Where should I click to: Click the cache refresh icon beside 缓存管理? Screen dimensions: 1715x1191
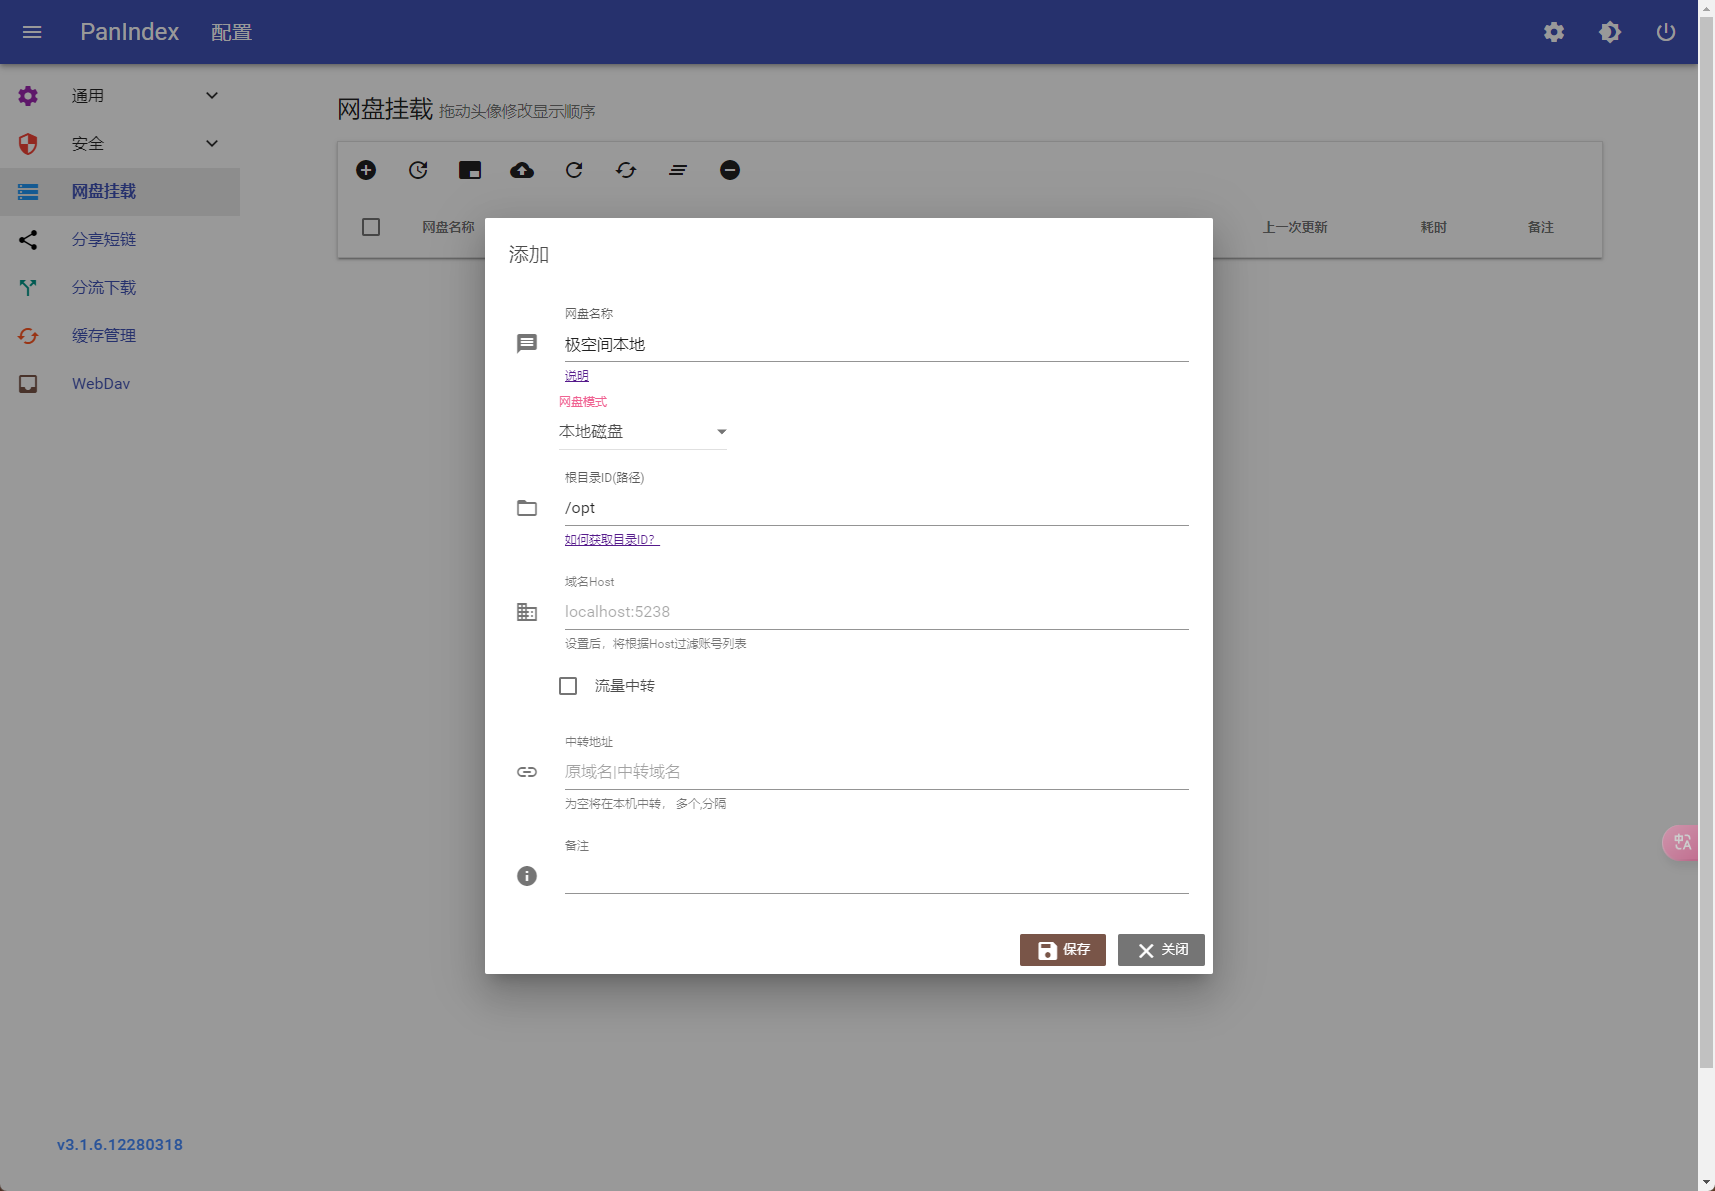[28, 336]
